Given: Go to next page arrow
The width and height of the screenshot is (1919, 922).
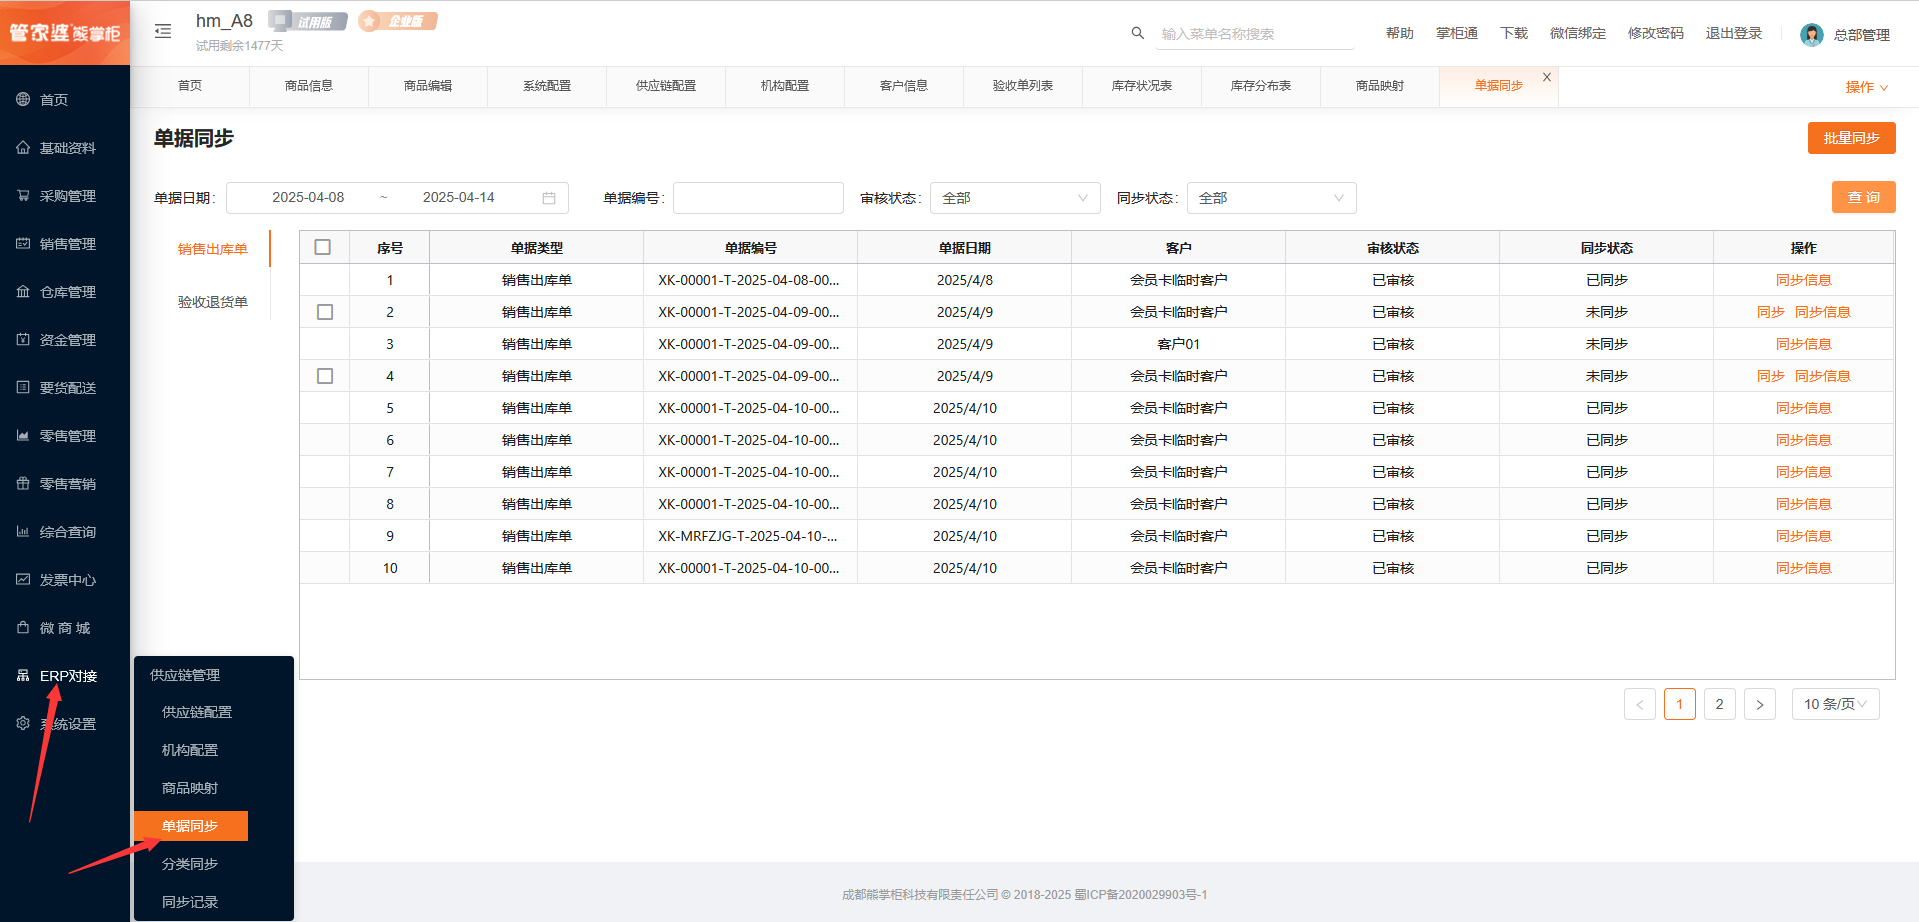Looking at the screenshot, I should pos(1760,704).
